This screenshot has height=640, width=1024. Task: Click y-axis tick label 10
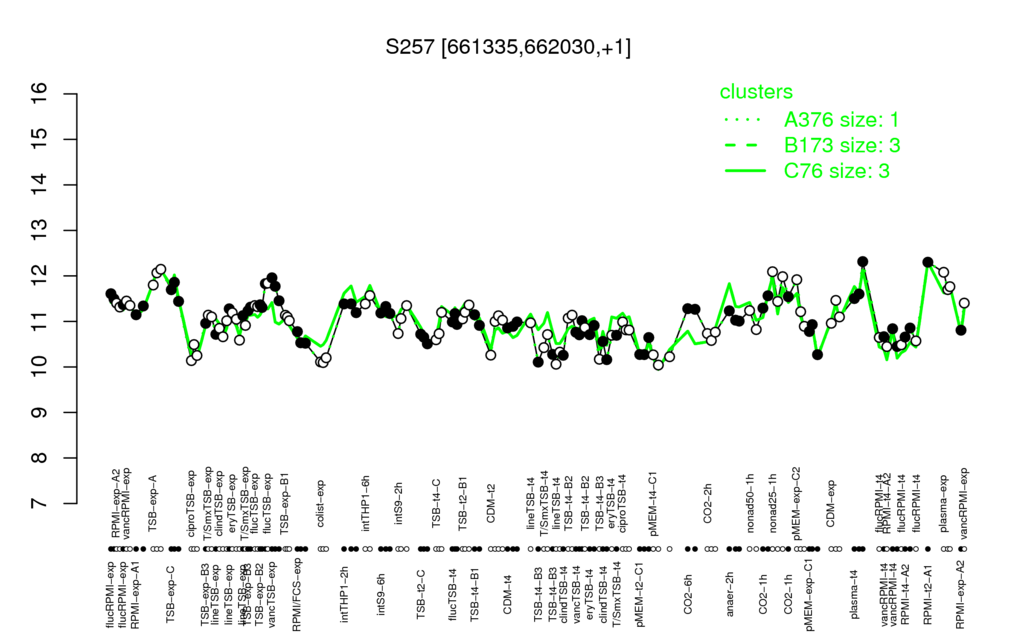click(39, 367)
